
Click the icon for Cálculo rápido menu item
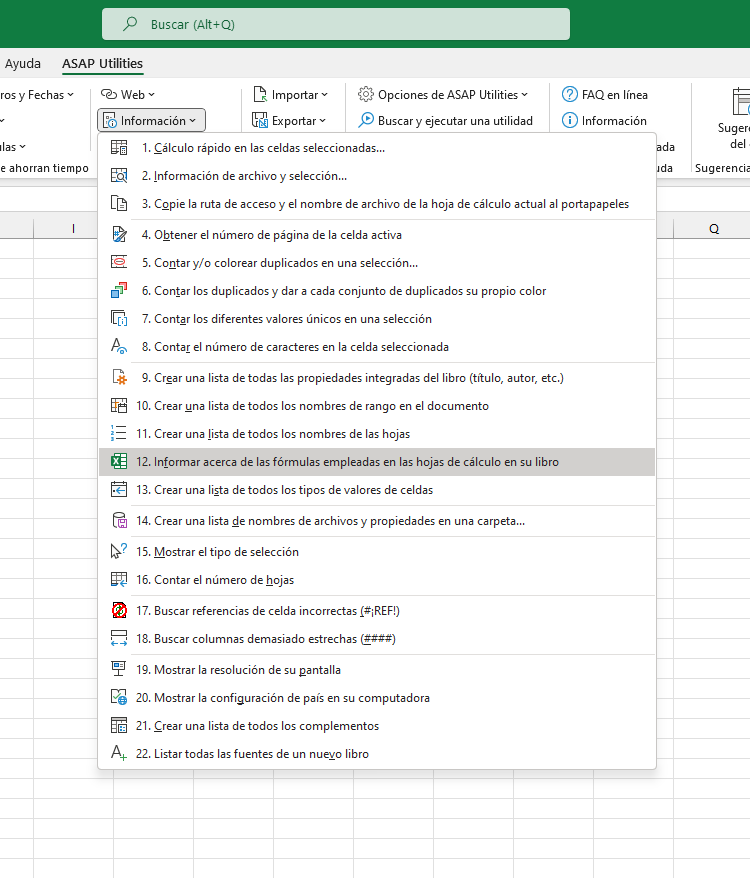[x=119, y=148]
